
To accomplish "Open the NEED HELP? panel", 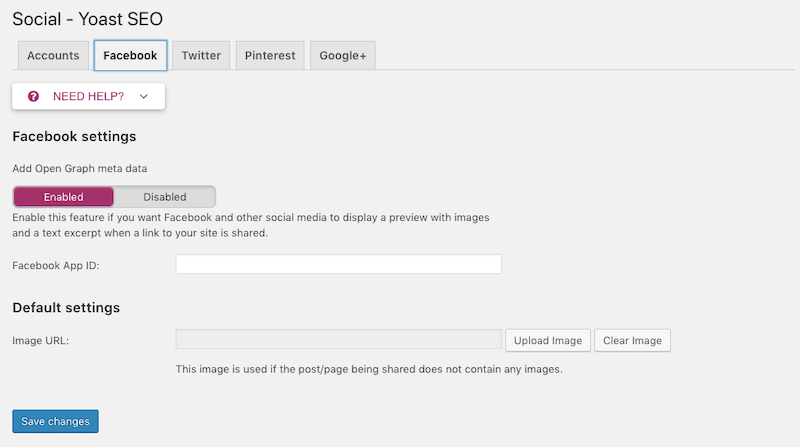I will pos(88,96).
